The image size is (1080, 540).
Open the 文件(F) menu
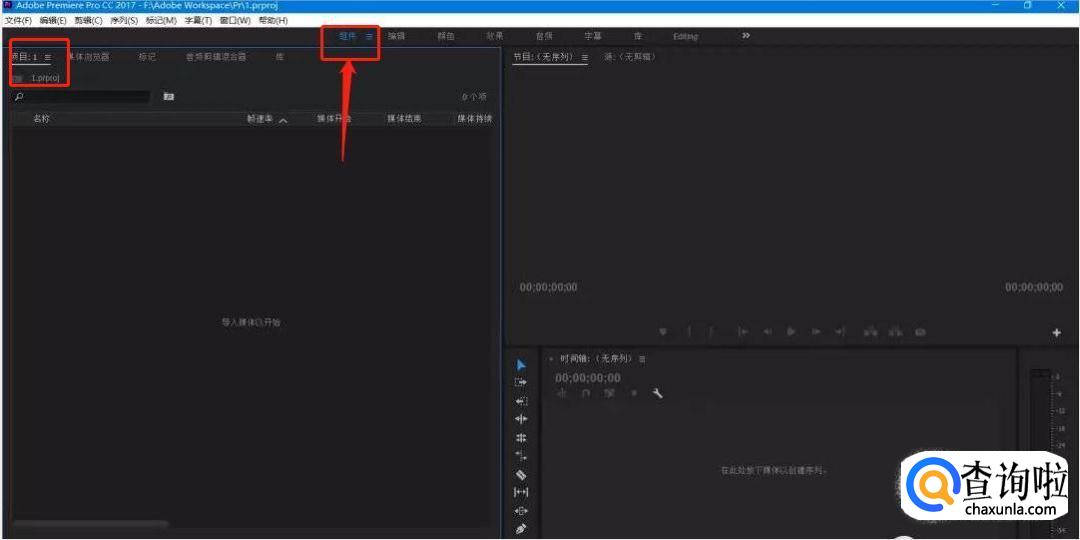pyautogui.click(x=18, y=20)
